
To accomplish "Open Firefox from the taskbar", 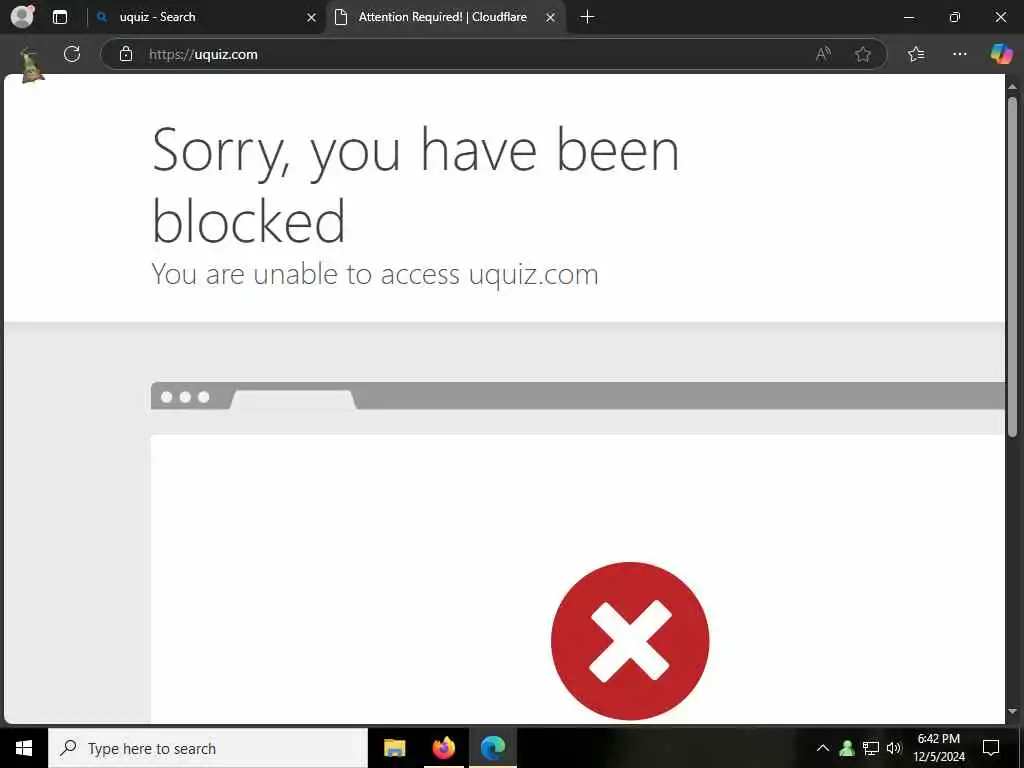I will click(x=443, y=748).
